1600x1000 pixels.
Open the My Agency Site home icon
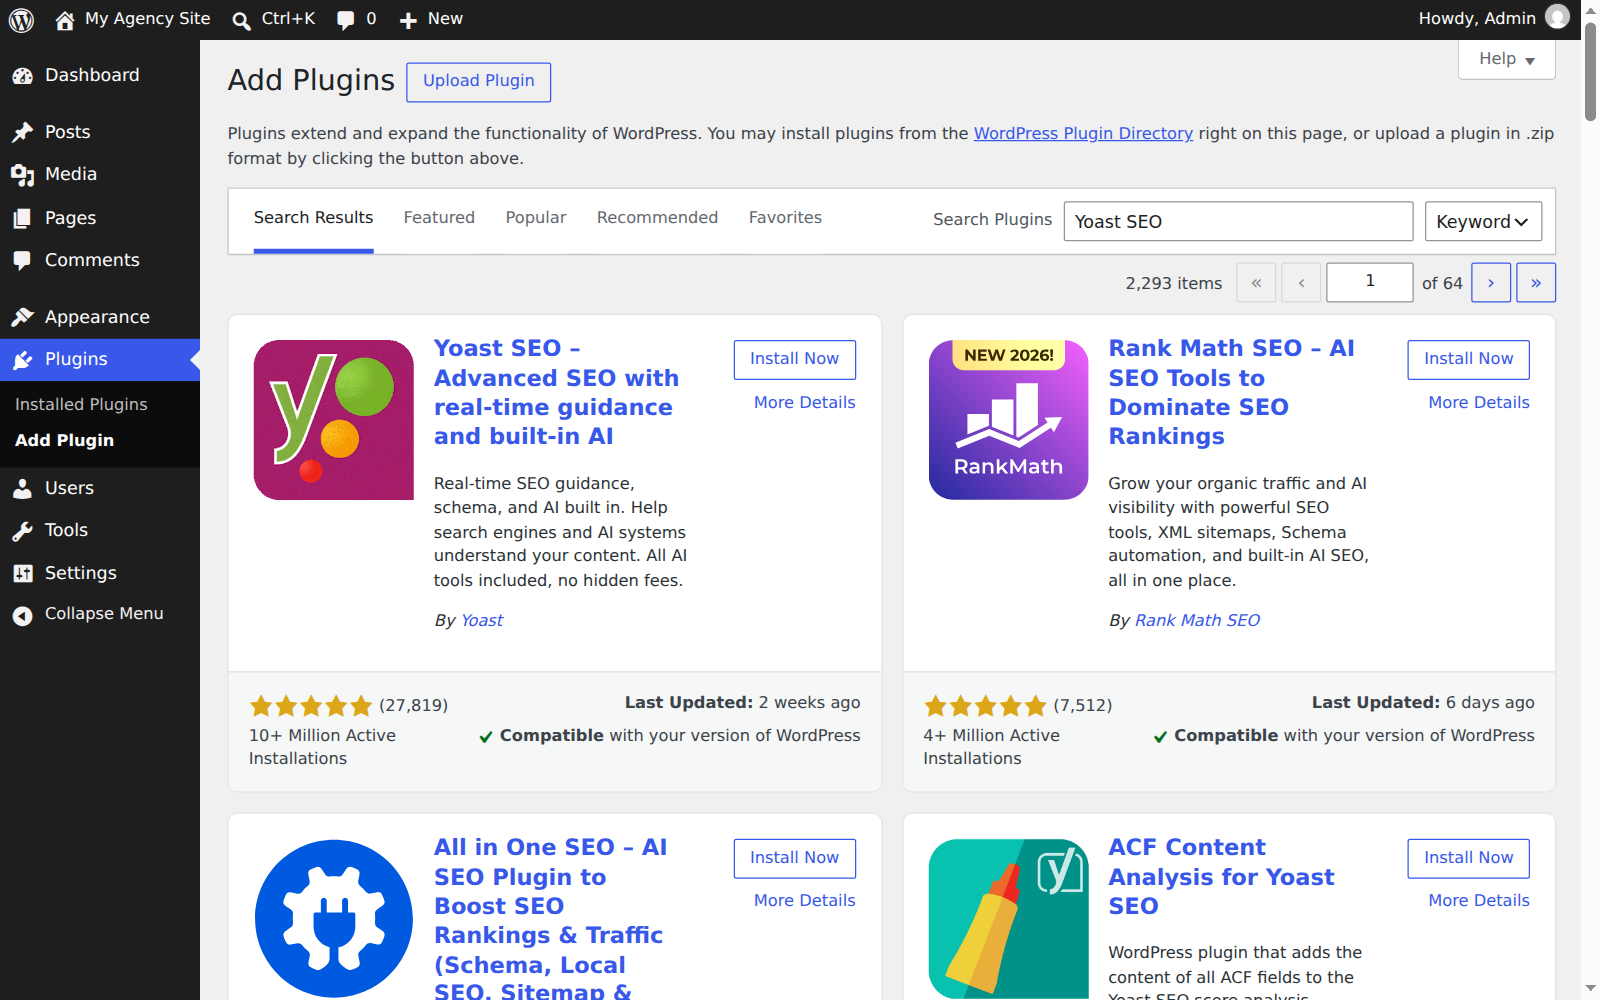click(x=65, y=19)
